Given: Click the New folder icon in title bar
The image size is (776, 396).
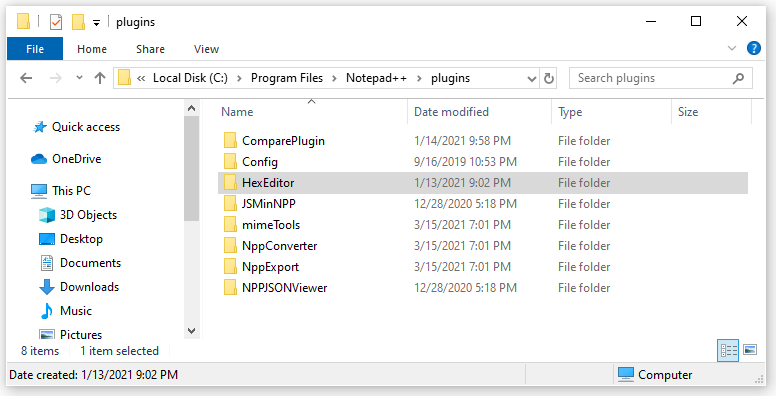Looking at the screenshot, I should point(78,22).
